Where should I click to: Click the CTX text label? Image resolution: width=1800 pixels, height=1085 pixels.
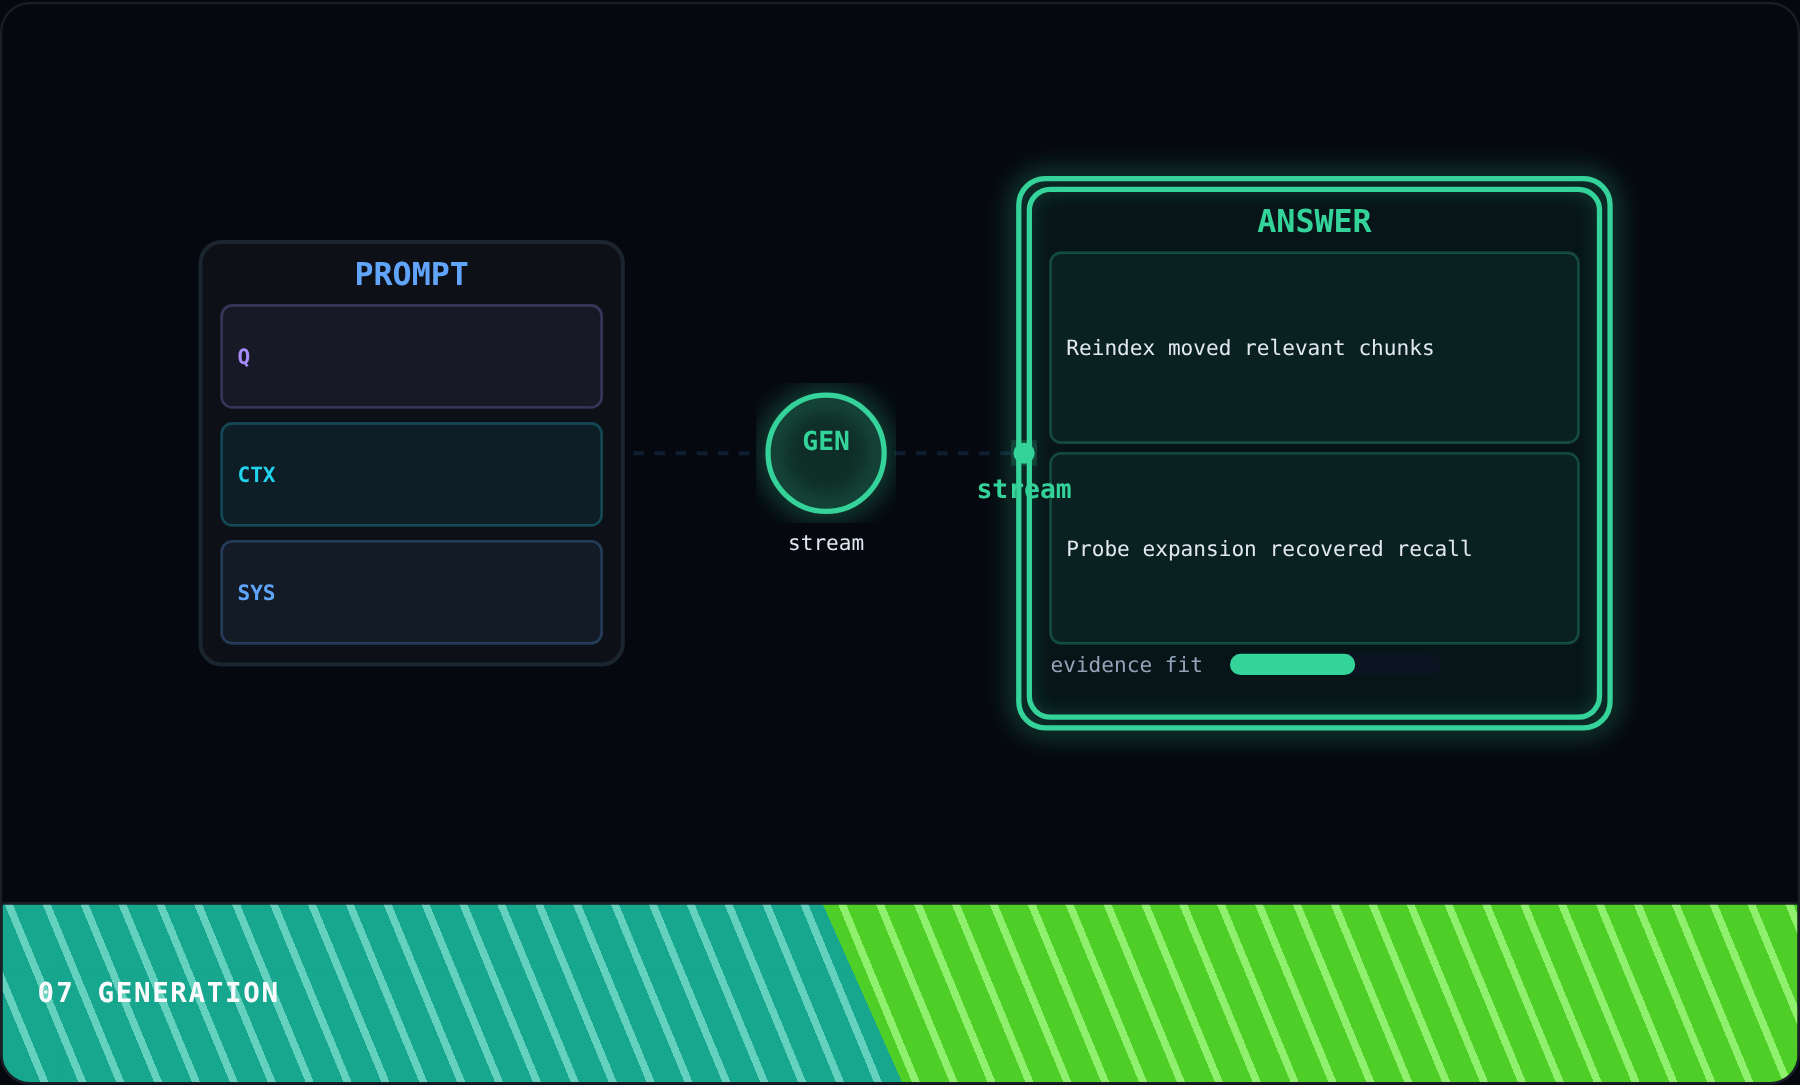click(x=256, y=475)
